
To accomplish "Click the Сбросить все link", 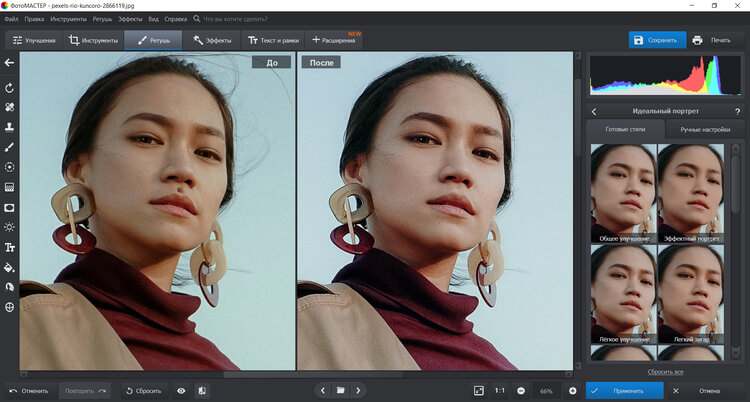I will pyautogui.click(x=665, y=372).
